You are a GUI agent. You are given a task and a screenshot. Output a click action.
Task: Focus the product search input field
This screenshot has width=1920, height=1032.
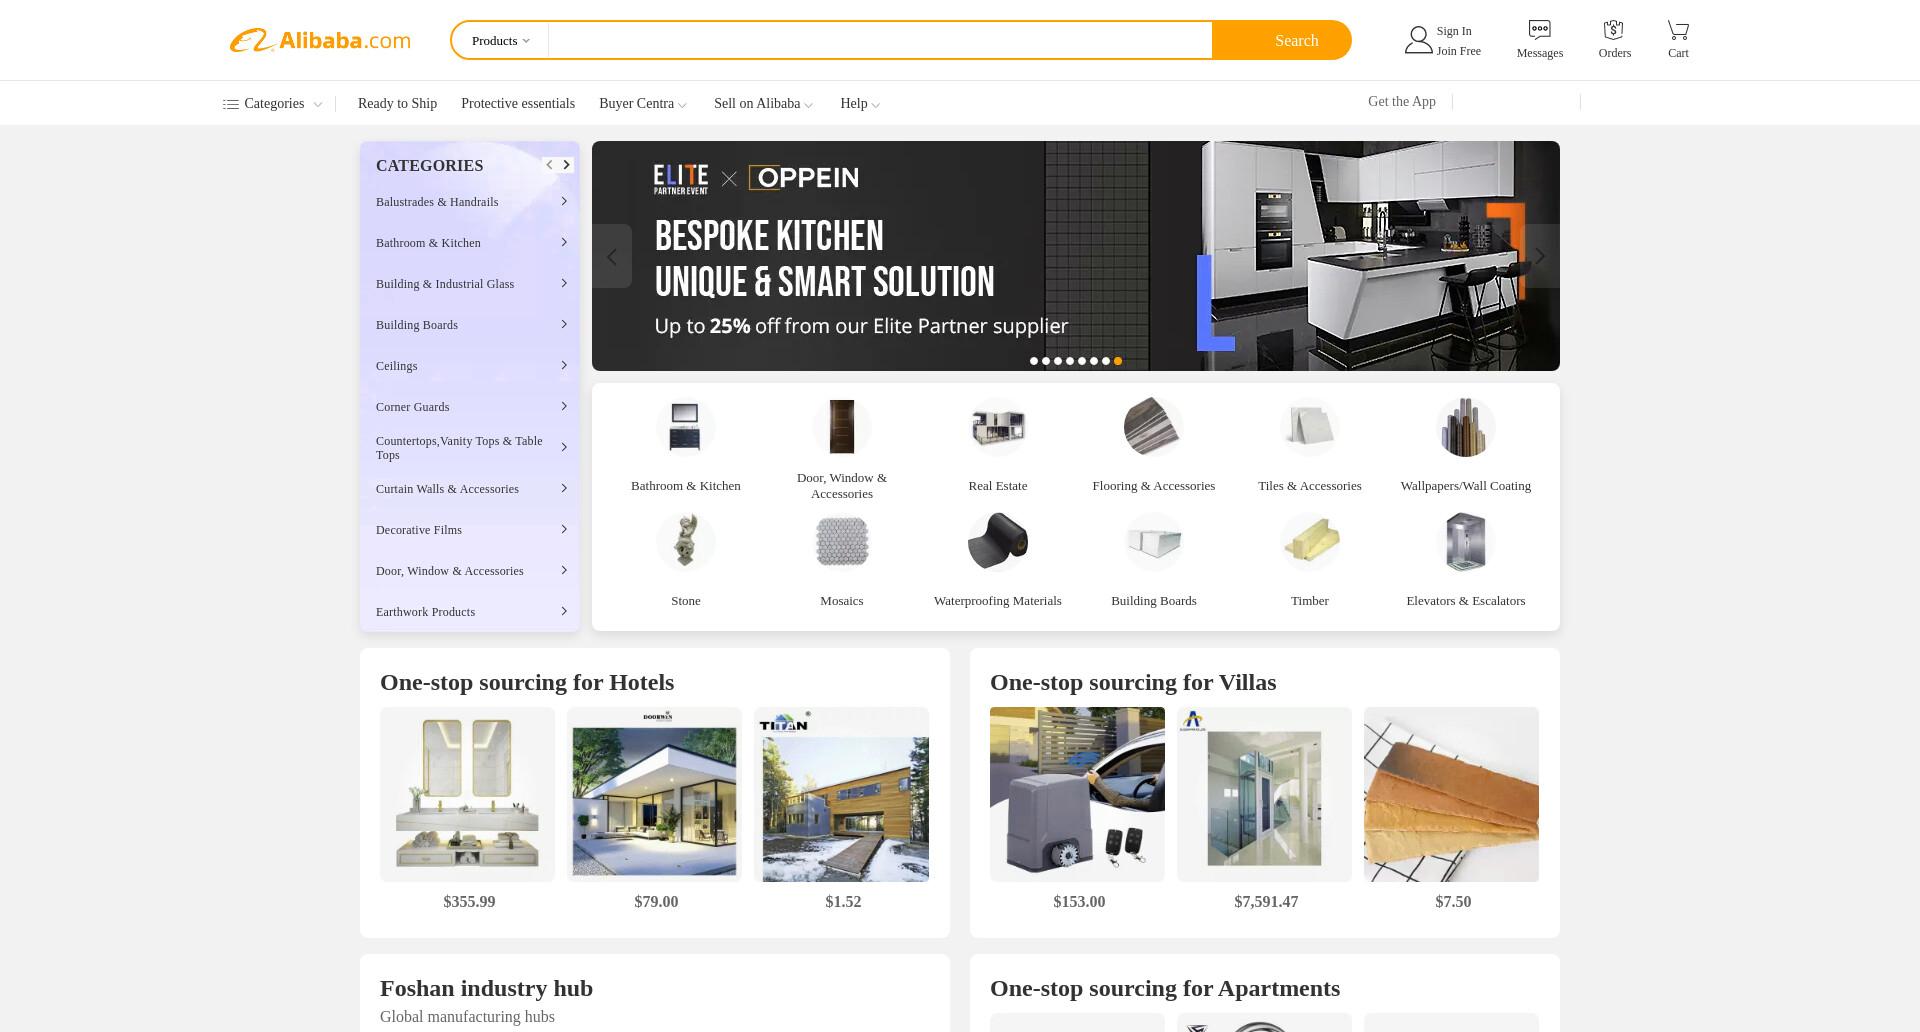pos(880,41)
